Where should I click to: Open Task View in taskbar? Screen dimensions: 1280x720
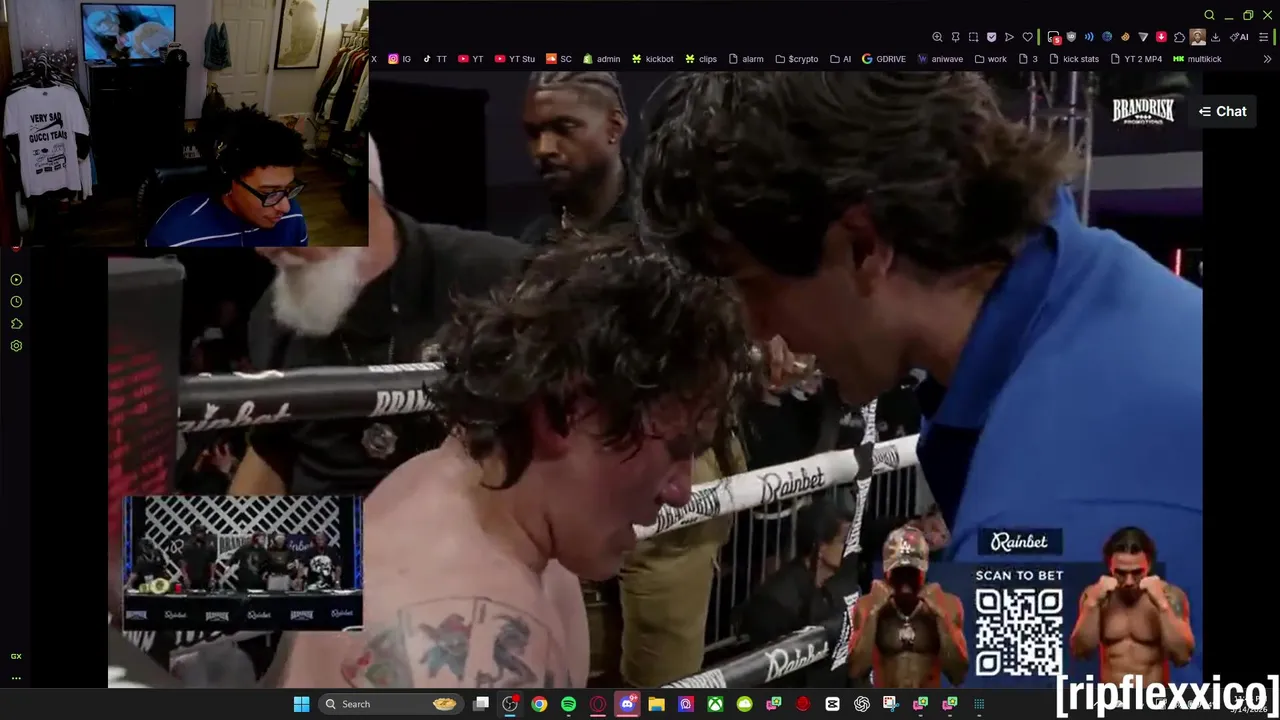pos(481,704)
